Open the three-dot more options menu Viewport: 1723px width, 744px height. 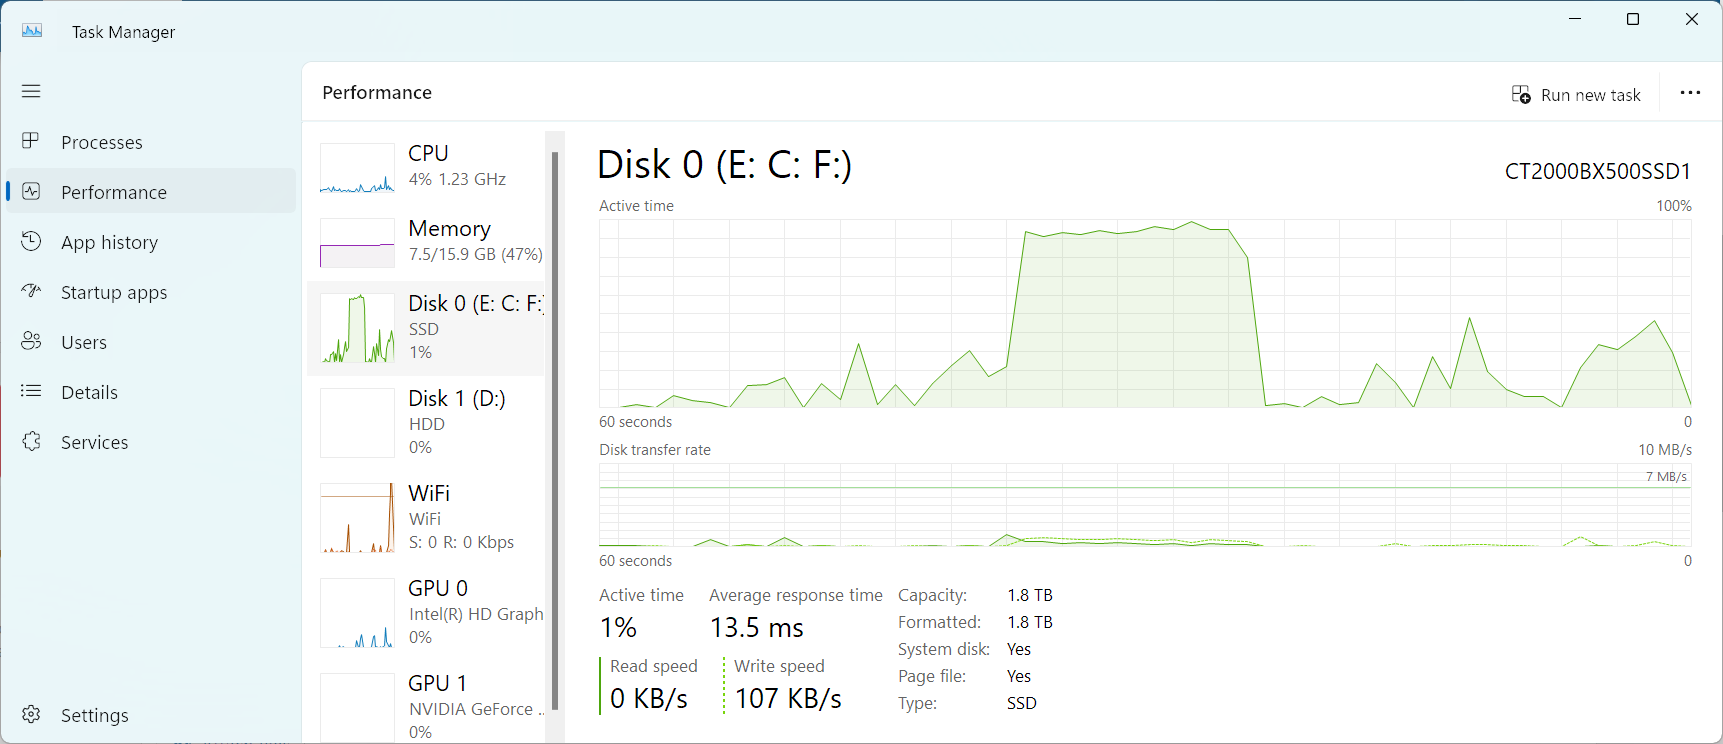point(1690,93)
